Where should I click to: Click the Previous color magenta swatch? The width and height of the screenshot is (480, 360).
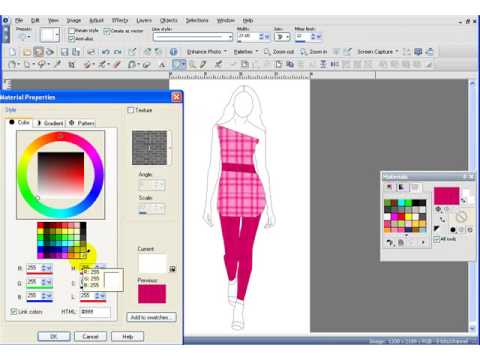click(152, 294)
